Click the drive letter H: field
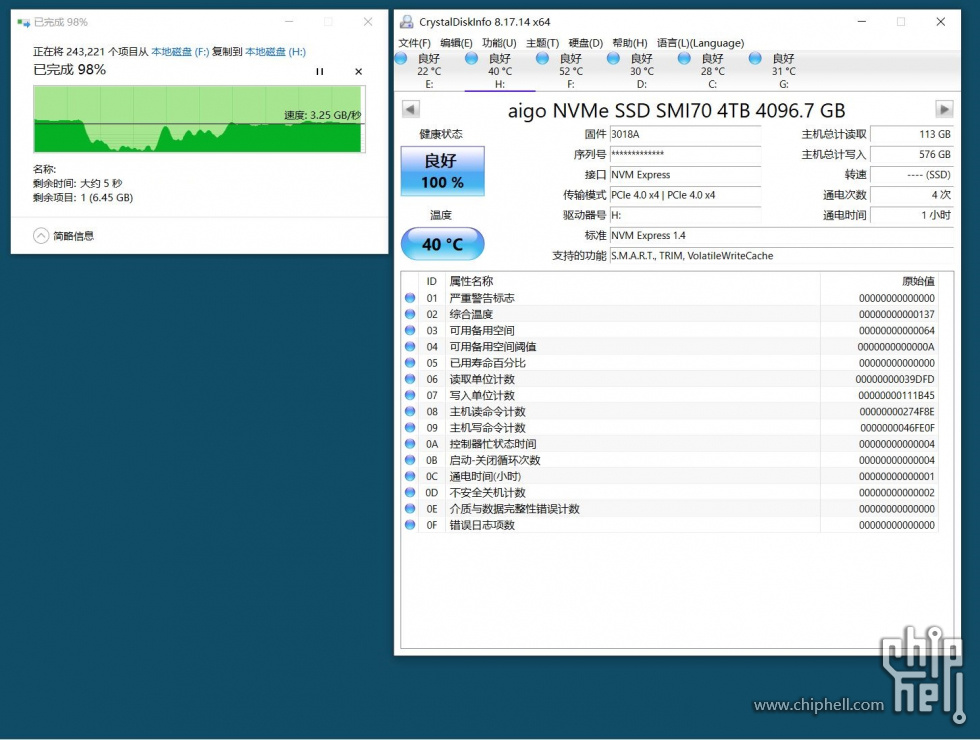The image size is (980, 740). (x=686, y=215)
